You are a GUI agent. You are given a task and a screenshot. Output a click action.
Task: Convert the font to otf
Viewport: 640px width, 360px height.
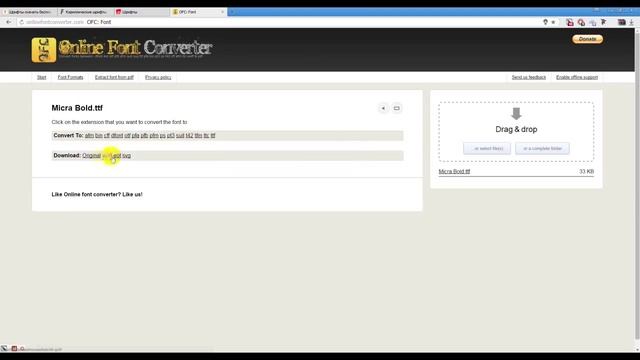point(127,136)
